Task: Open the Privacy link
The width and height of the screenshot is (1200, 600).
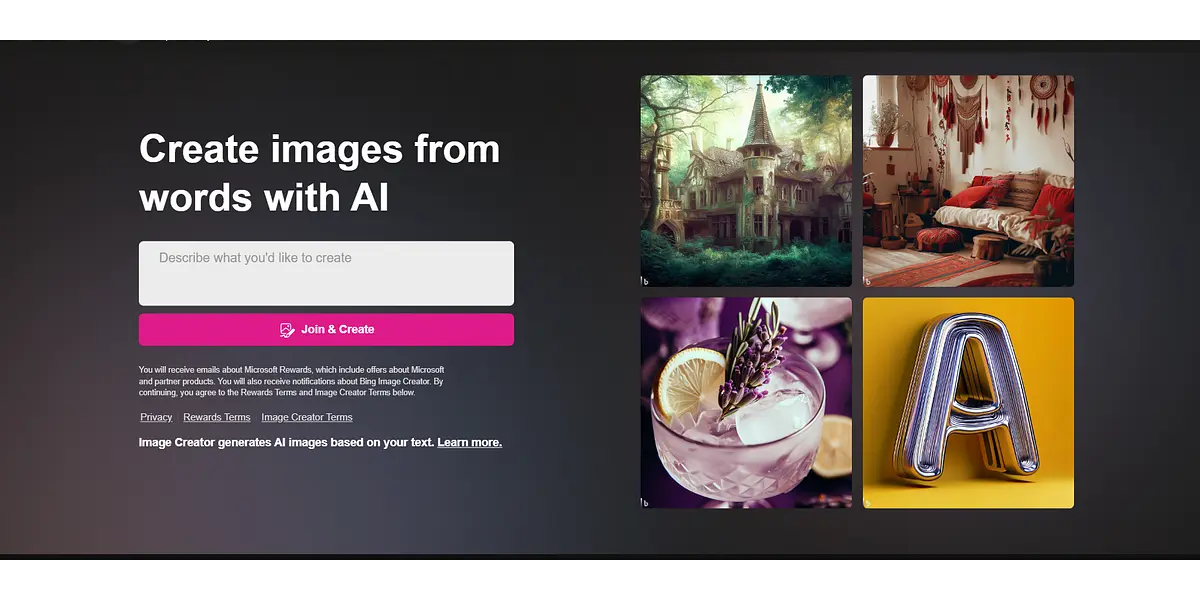Action: 156,417
